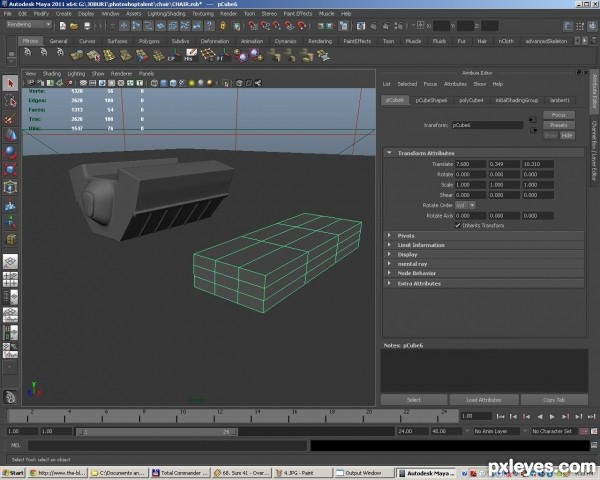Screen dimensions: 600x480
Task: Open the Create menu
Action: tap(64, 14)
